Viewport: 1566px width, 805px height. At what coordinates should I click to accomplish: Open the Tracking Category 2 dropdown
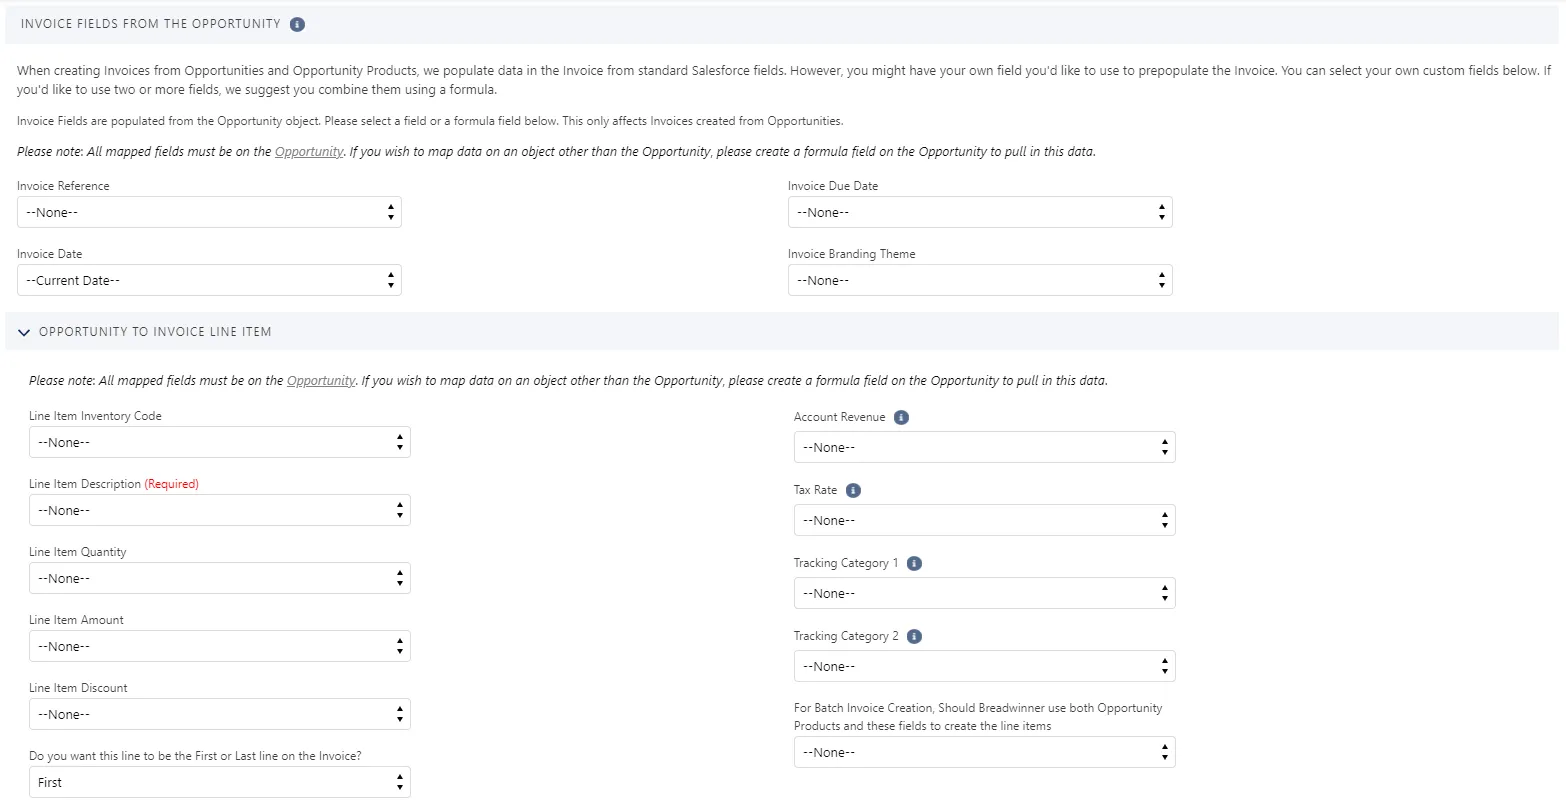tap(985, 666)
